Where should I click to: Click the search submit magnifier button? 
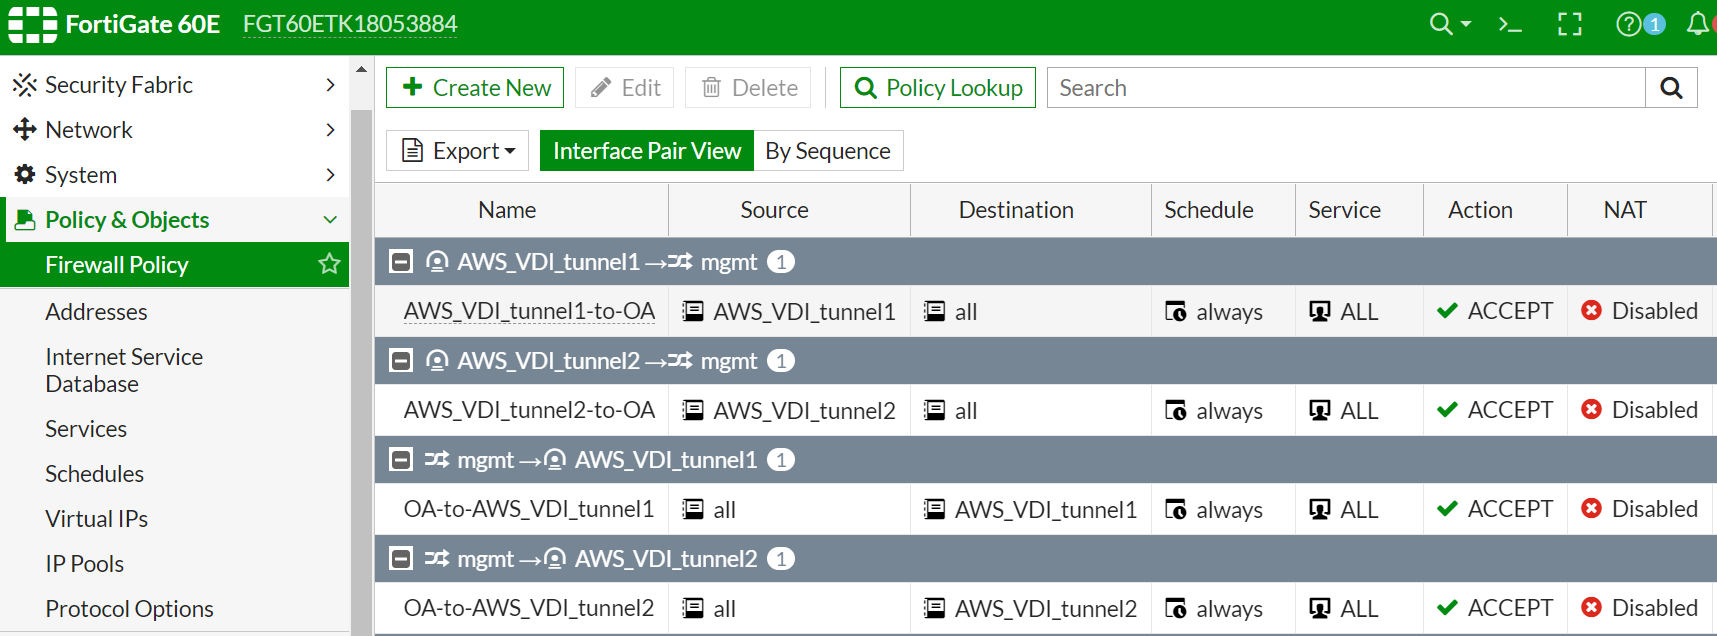1671,88
